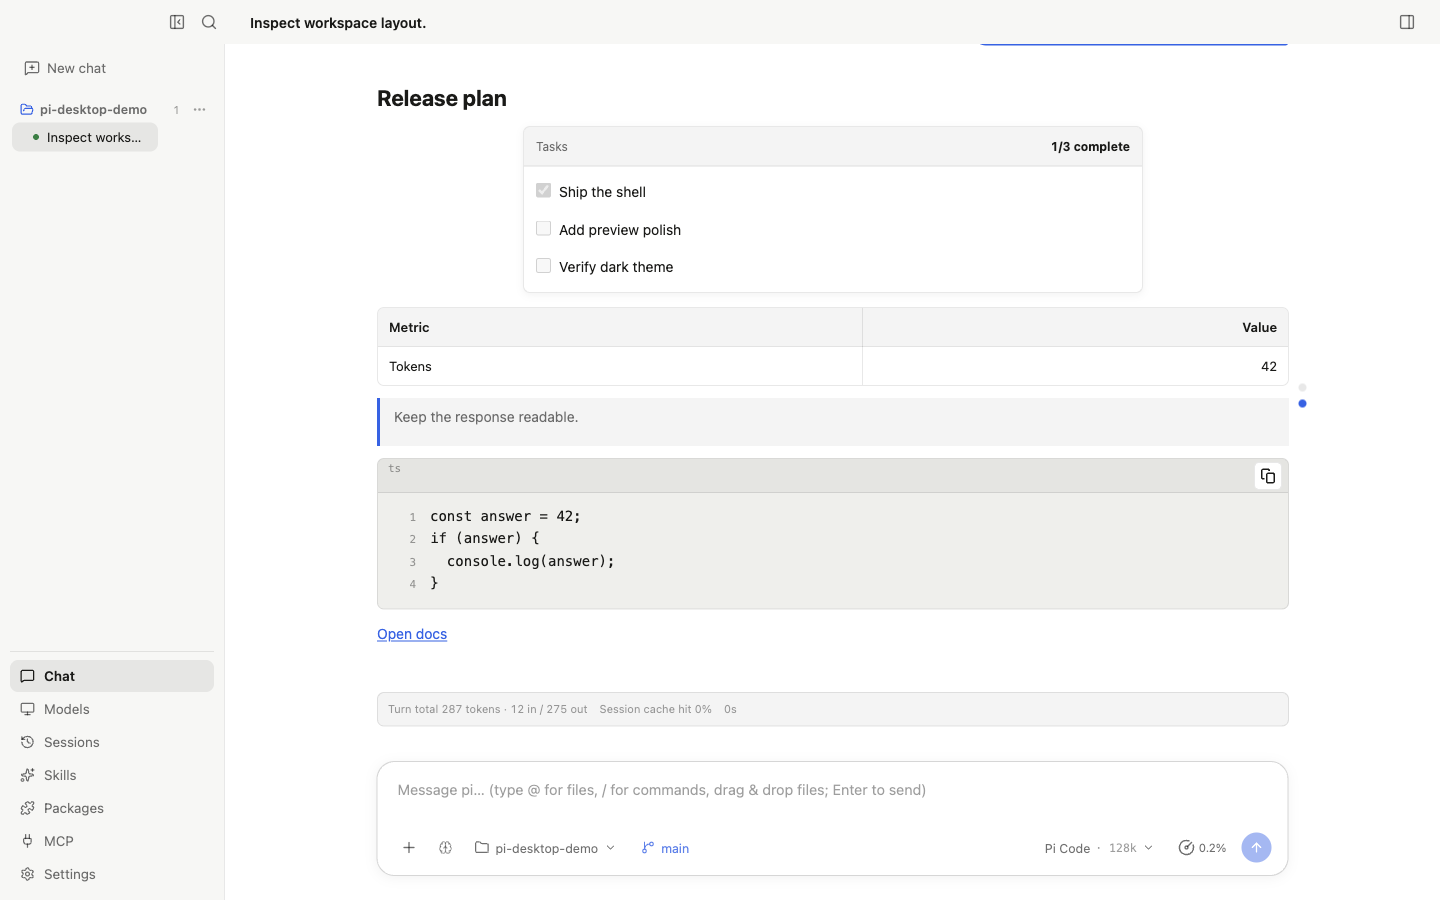The image size is (1440, 900).
Task: Click the 42 value cell
Action: click(1075, 366)
